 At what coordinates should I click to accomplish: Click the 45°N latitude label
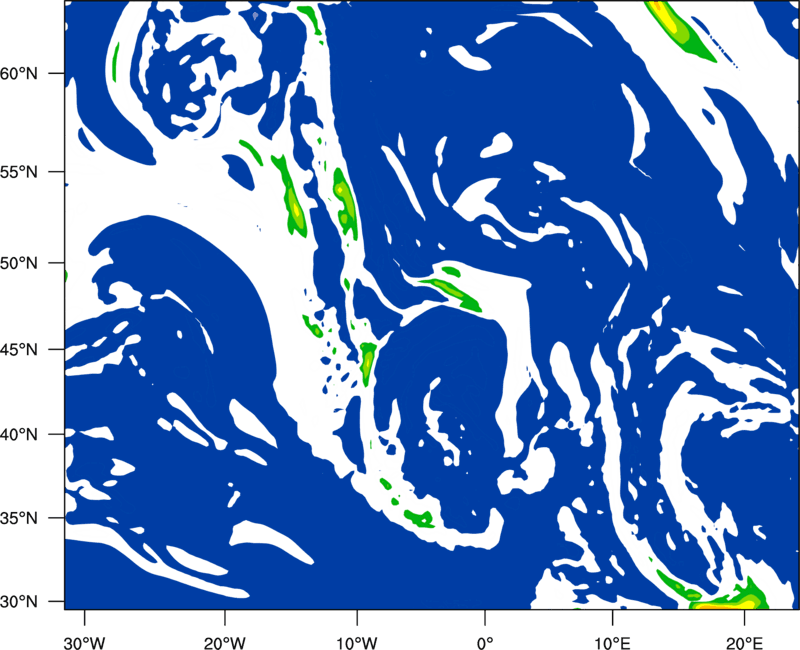tap(19, 350)
